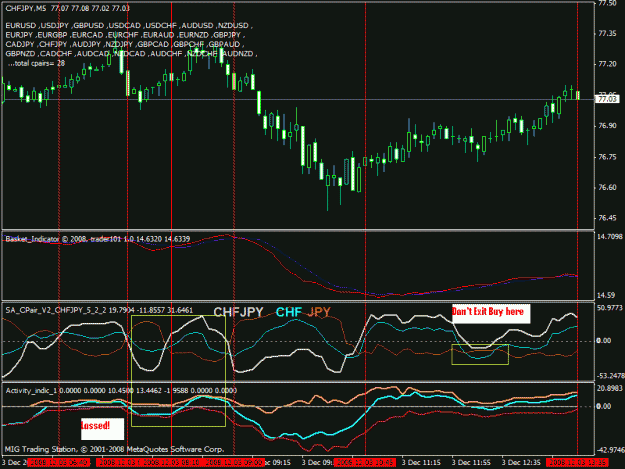Click the 0.00 level label in Activity panel
625x469 pixels.
click(x=604, y=406)
